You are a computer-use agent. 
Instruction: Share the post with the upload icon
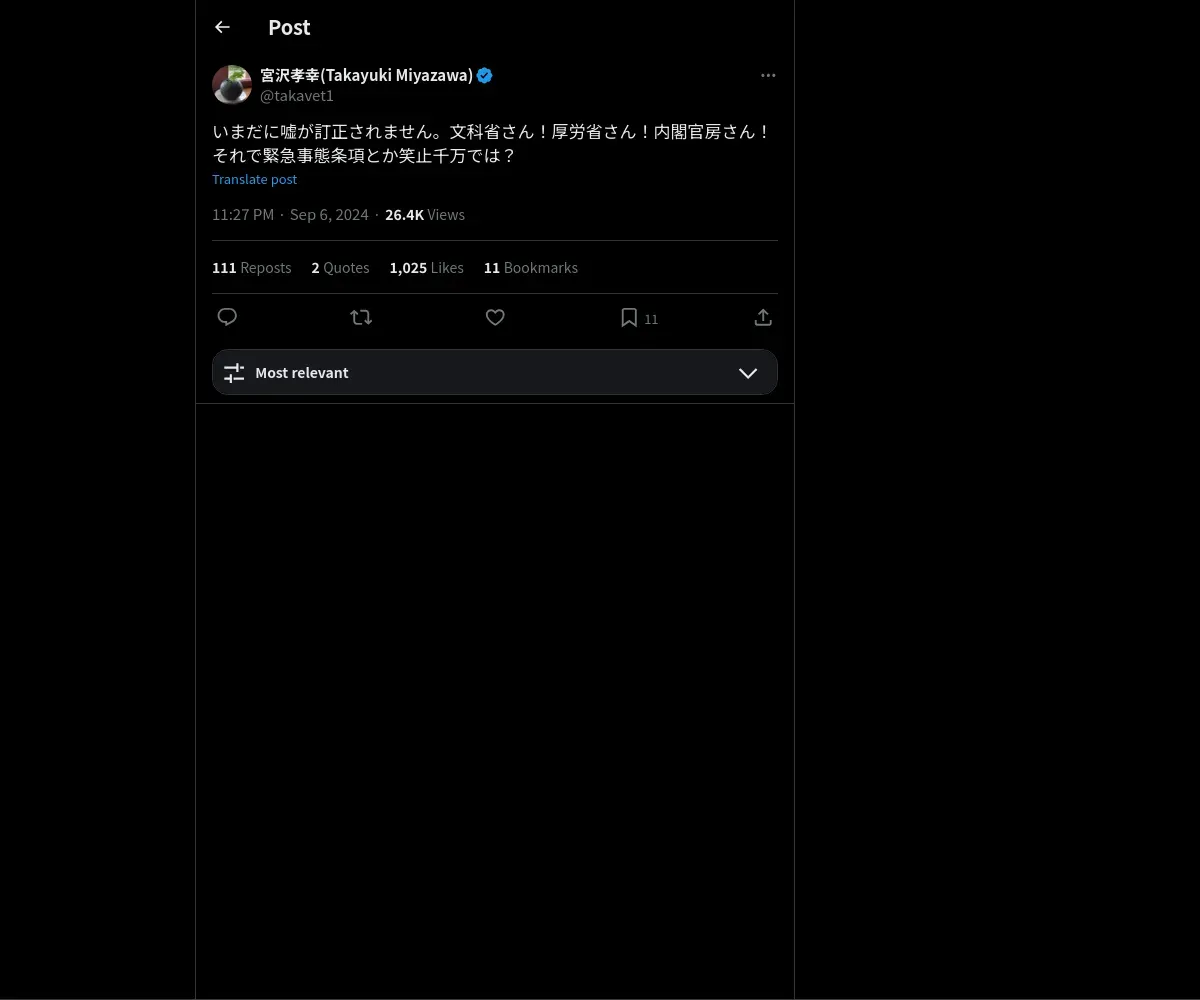[763, 317]
